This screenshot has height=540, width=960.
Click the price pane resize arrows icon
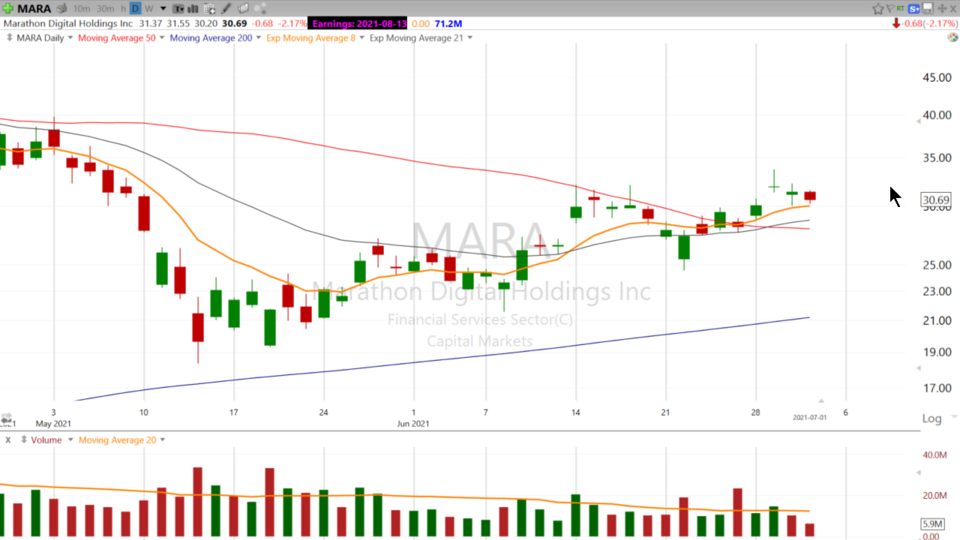[x=9, y=38]
